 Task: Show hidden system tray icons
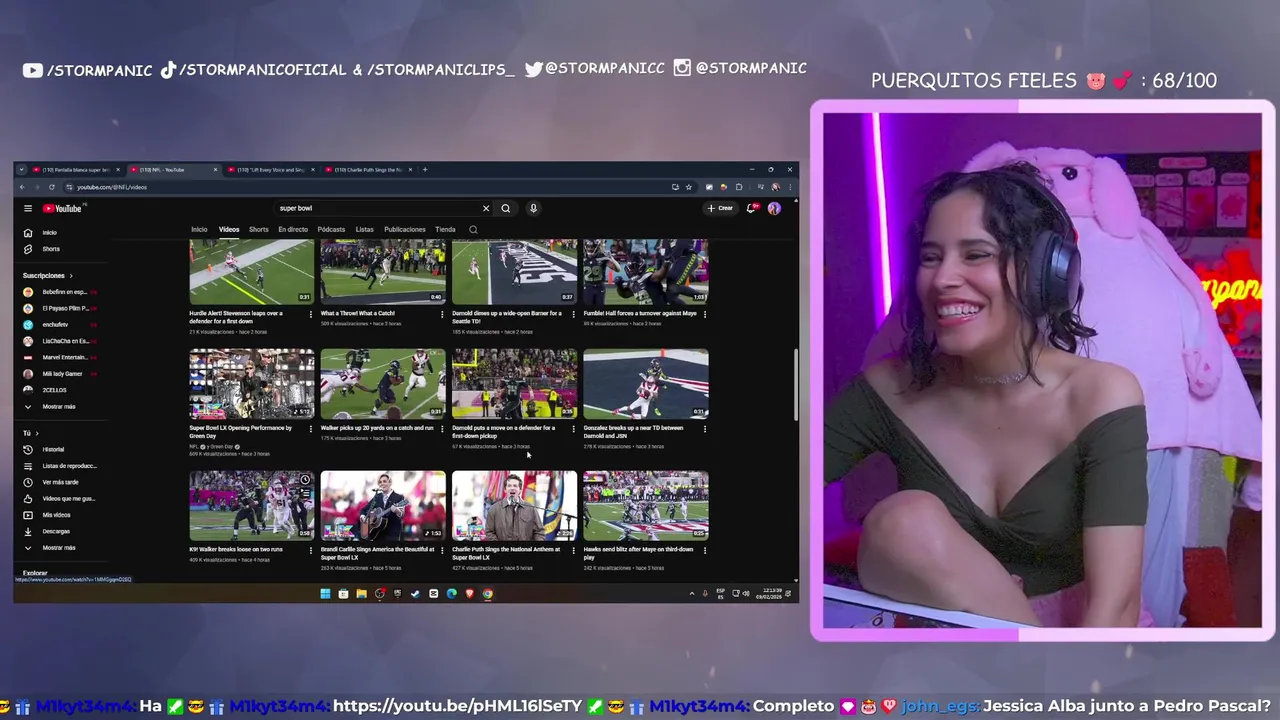tap(692, 593)
